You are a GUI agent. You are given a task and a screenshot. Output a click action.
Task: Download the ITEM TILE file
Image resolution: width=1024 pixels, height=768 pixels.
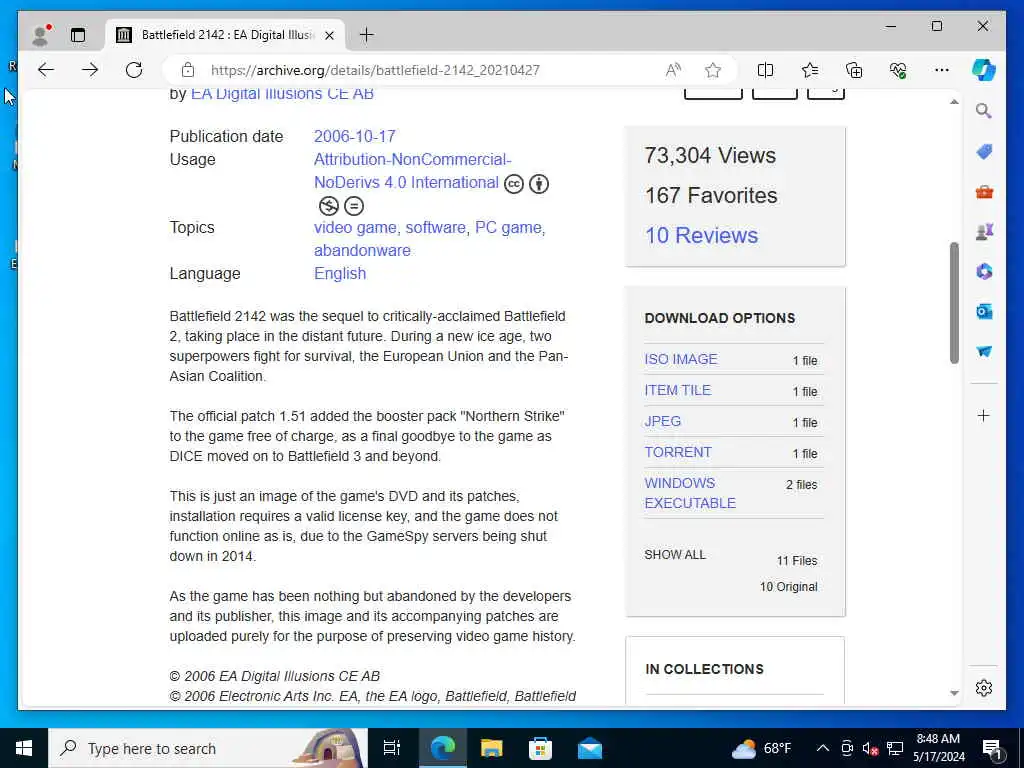click(x=678, y=391)
